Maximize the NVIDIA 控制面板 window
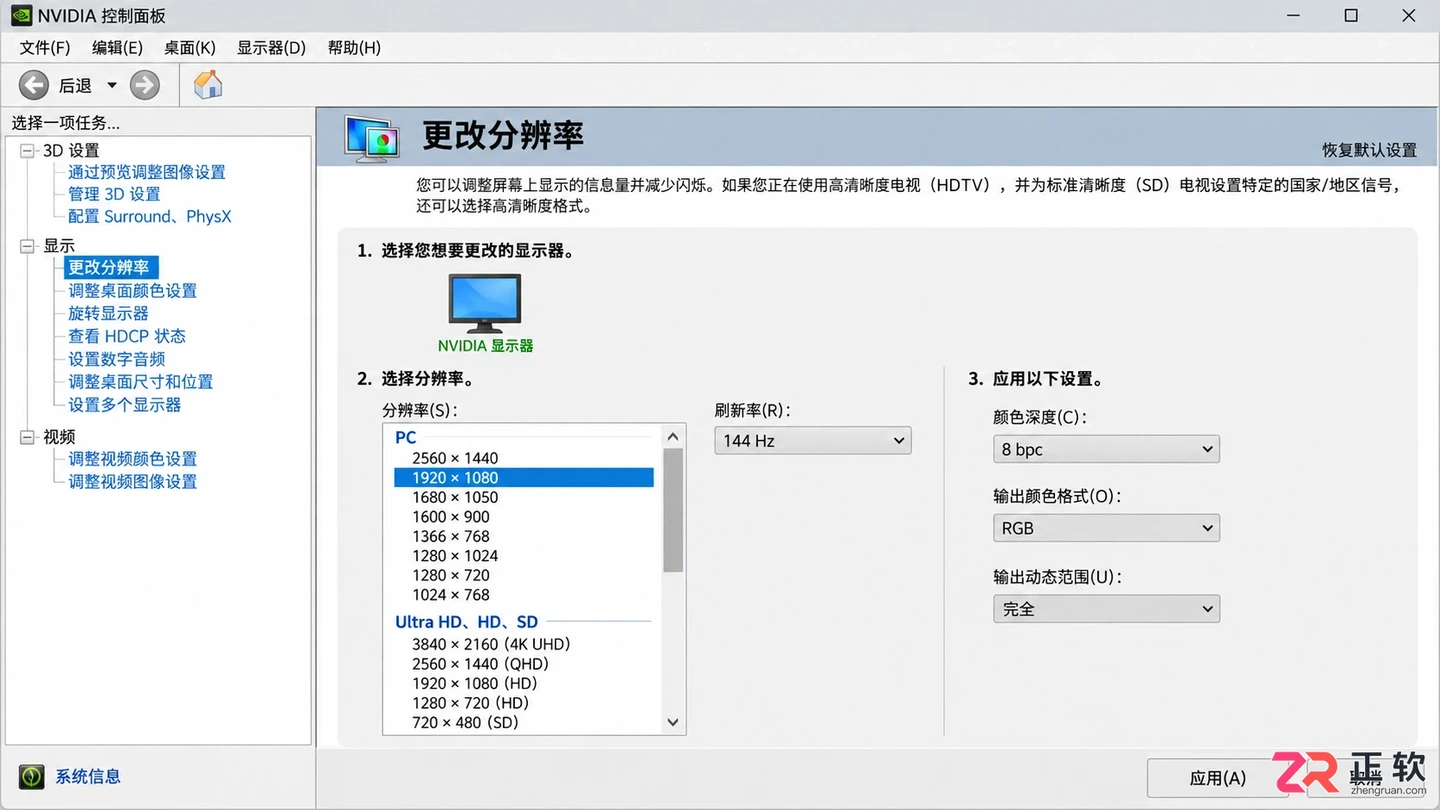 (1351, 16)
